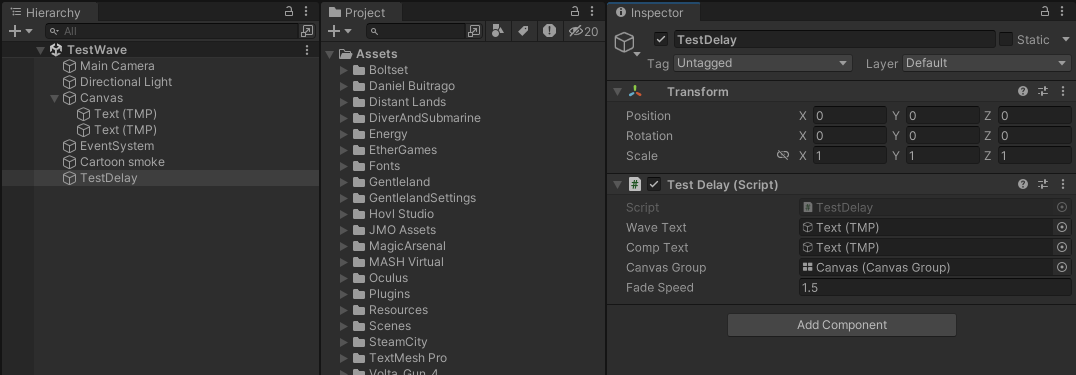Open Project search in window icon
The width and height of the screenshot is (1076, 375).
473,31
